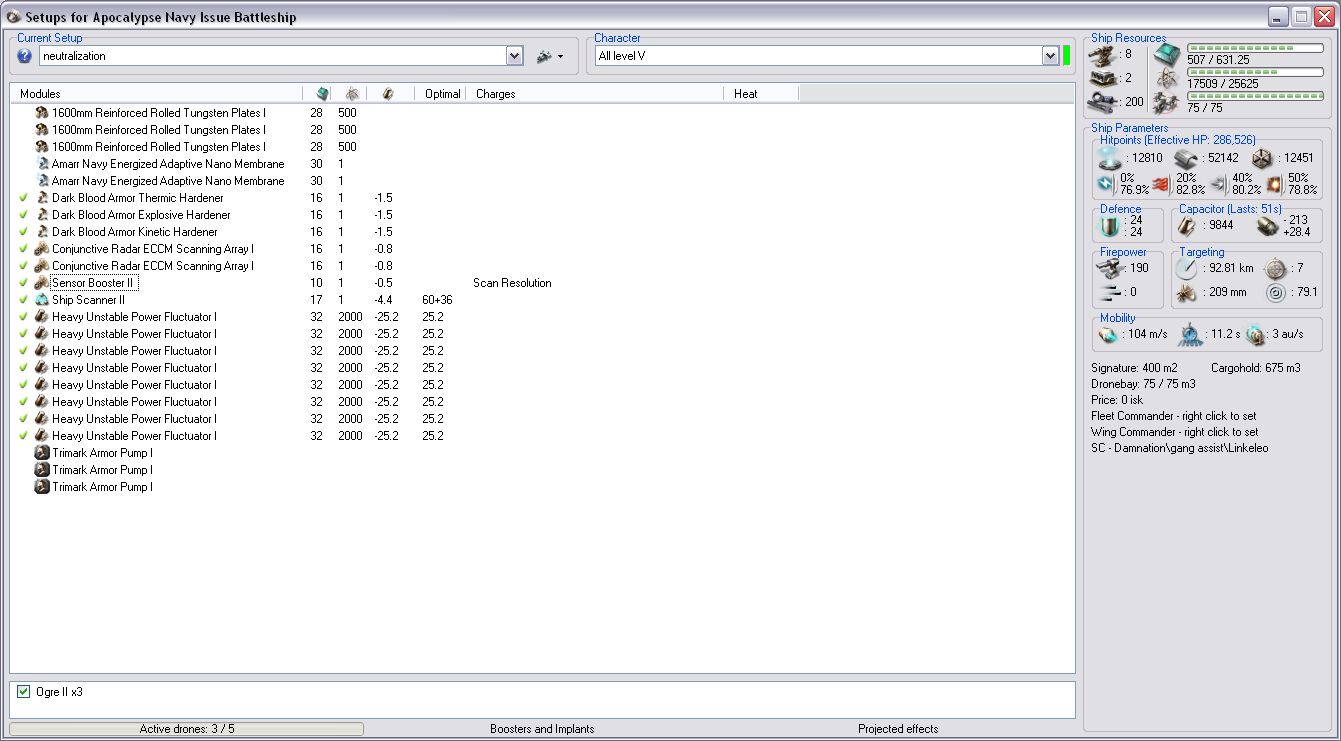This screenshot has width=1341, height=741.
Task: Click the capacitor usage column header icon
Action: 388,93
